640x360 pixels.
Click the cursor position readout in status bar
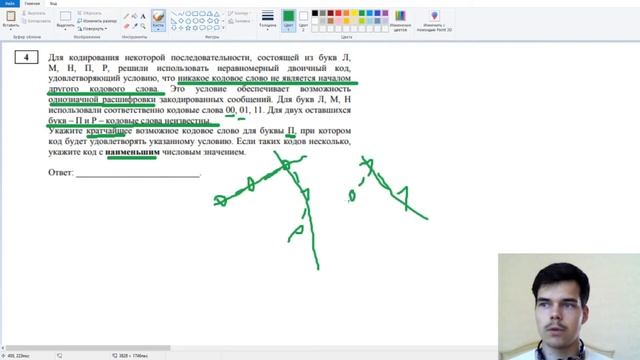point(16,356)
